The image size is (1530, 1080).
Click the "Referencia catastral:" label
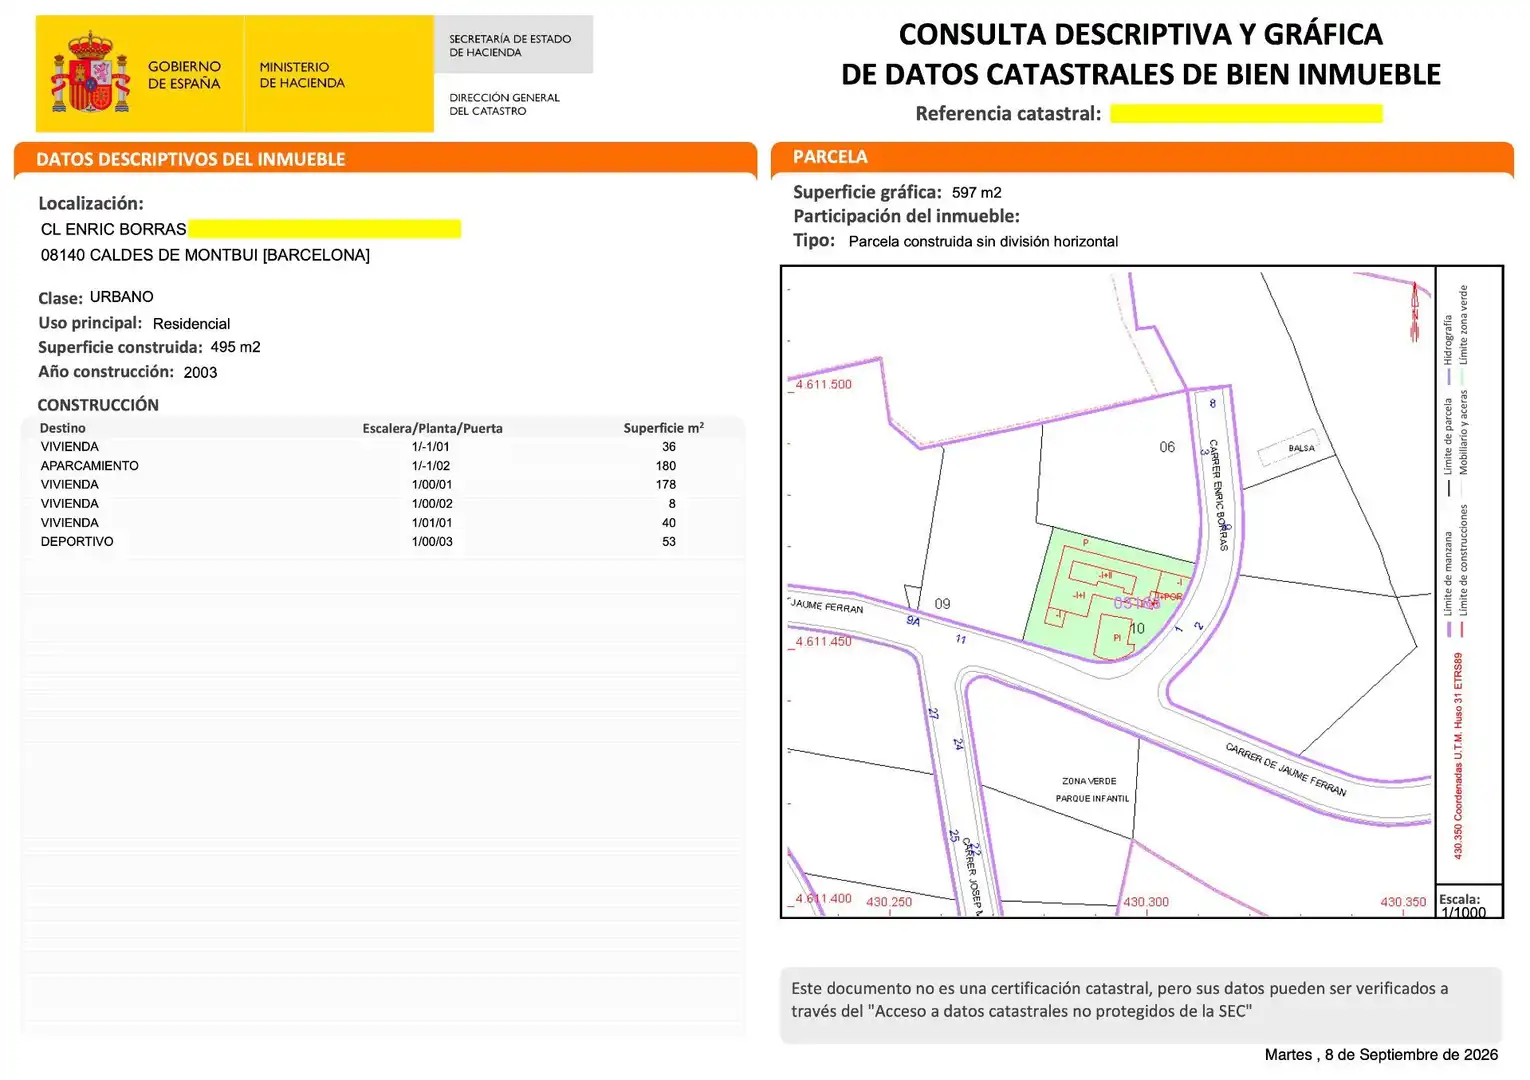coord(1008,114)
